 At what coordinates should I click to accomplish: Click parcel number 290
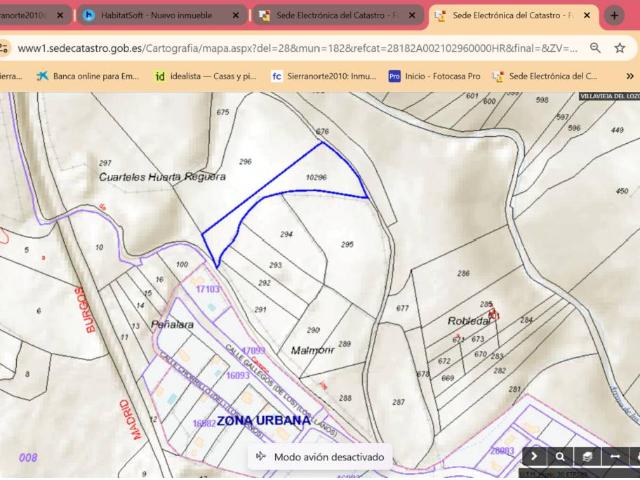(x=313, y=330)
